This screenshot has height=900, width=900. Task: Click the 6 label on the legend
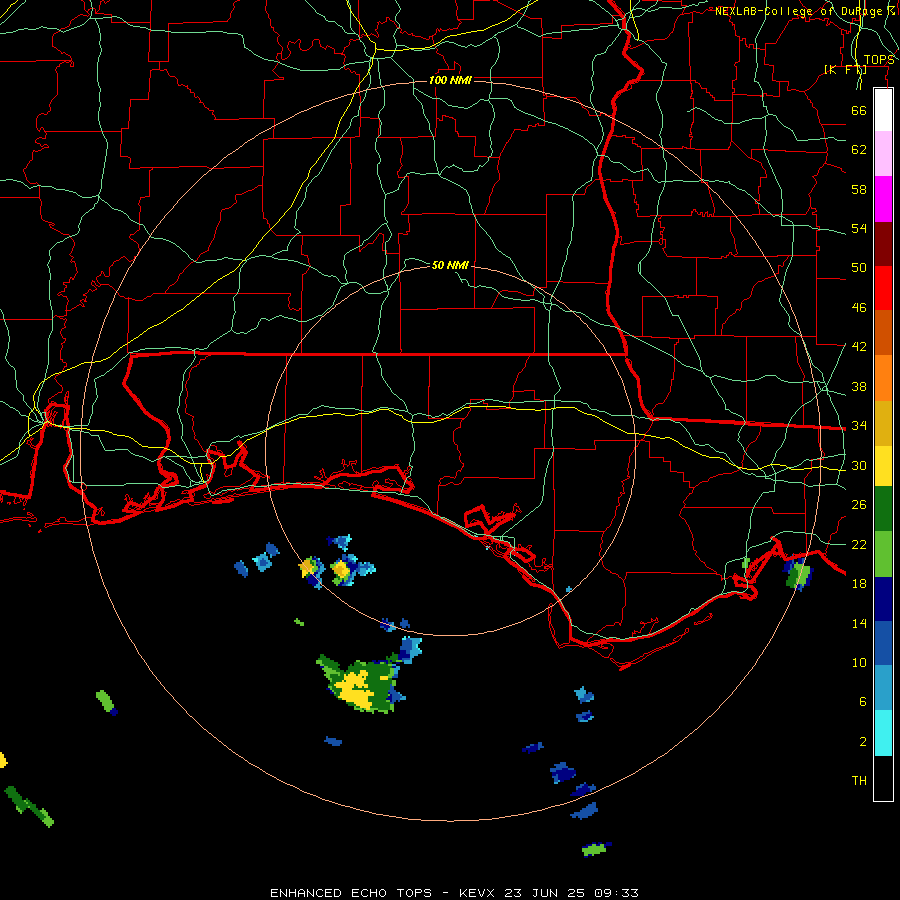[x=863, y=702]
